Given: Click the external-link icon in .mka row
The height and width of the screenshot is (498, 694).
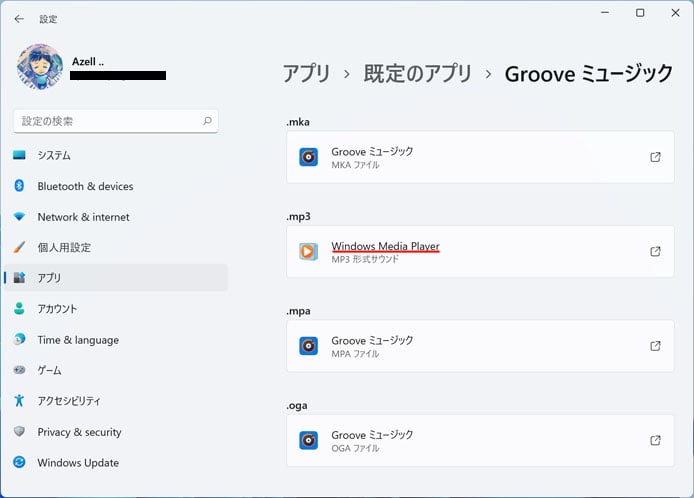Looking at the screenshot, I should pos(655,157).
